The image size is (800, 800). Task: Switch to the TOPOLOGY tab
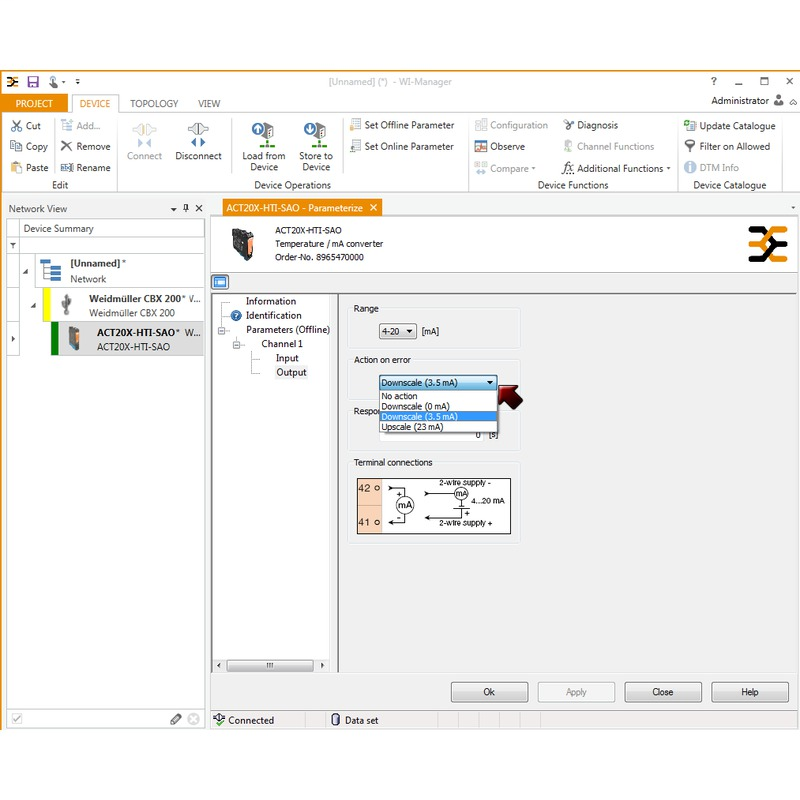click(x=154, y=104)
